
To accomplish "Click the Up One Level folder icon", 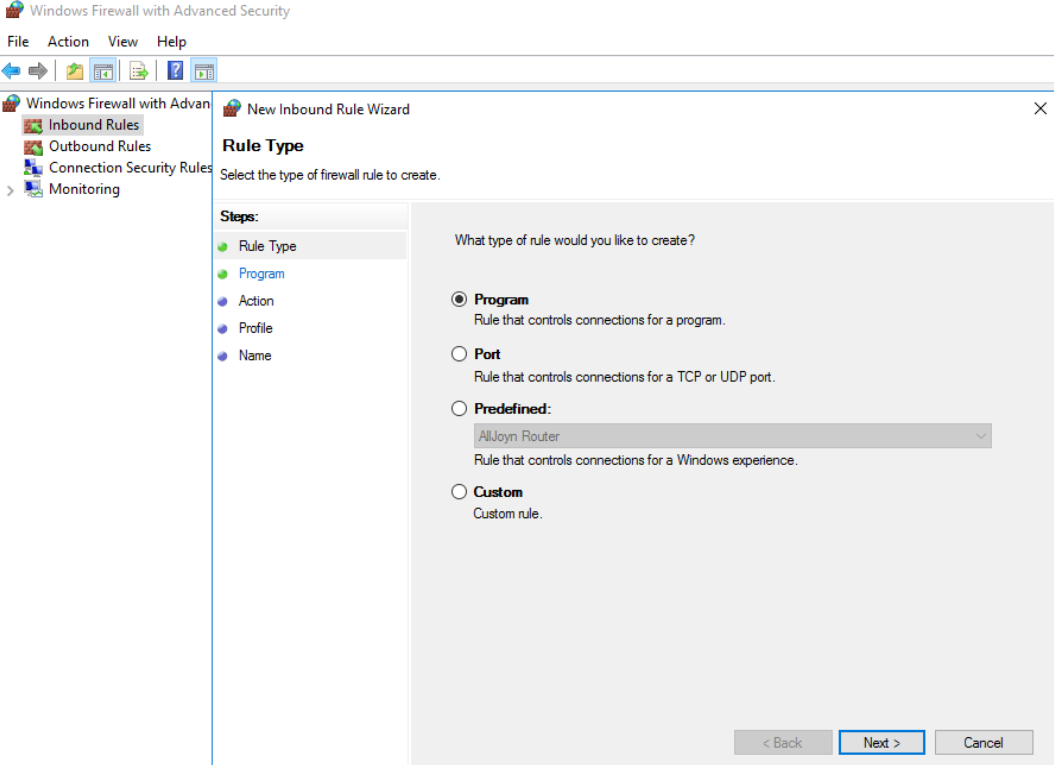I will (75, 71).
